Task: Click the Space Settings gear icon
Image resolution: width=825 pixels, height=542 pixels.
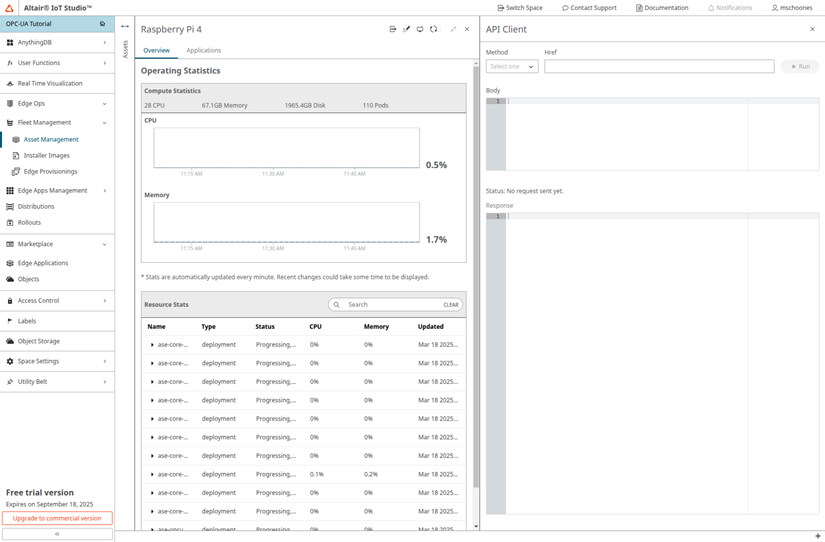Action: [x=10, y=362]
